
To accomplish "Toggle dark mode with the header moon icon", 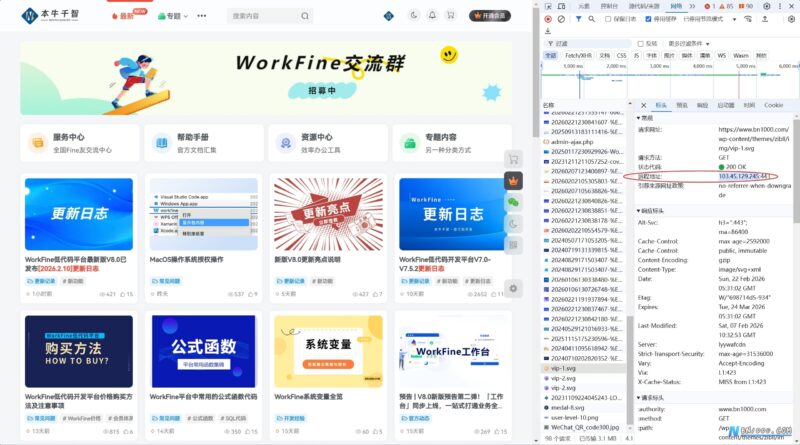I will pos(414,15).
